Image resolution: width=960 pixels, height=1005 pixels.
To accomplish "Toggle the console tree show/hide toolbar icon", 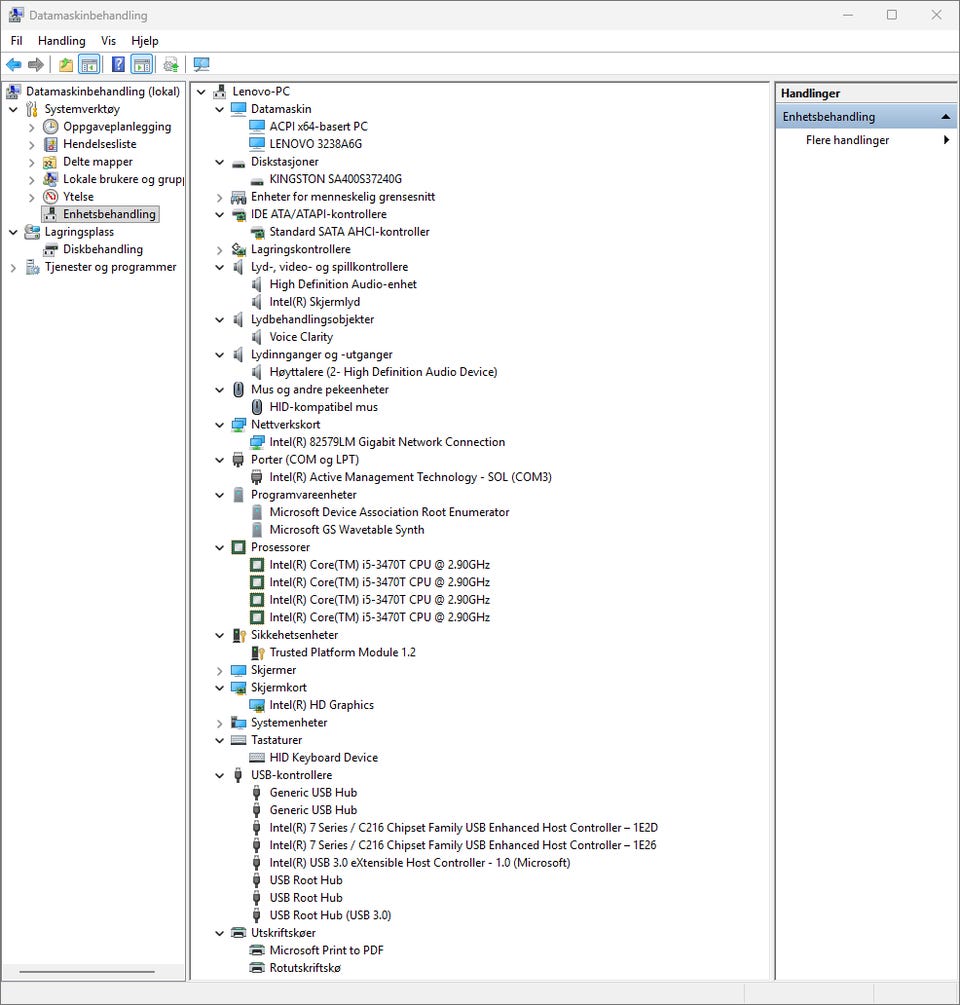I will (89, 65).
